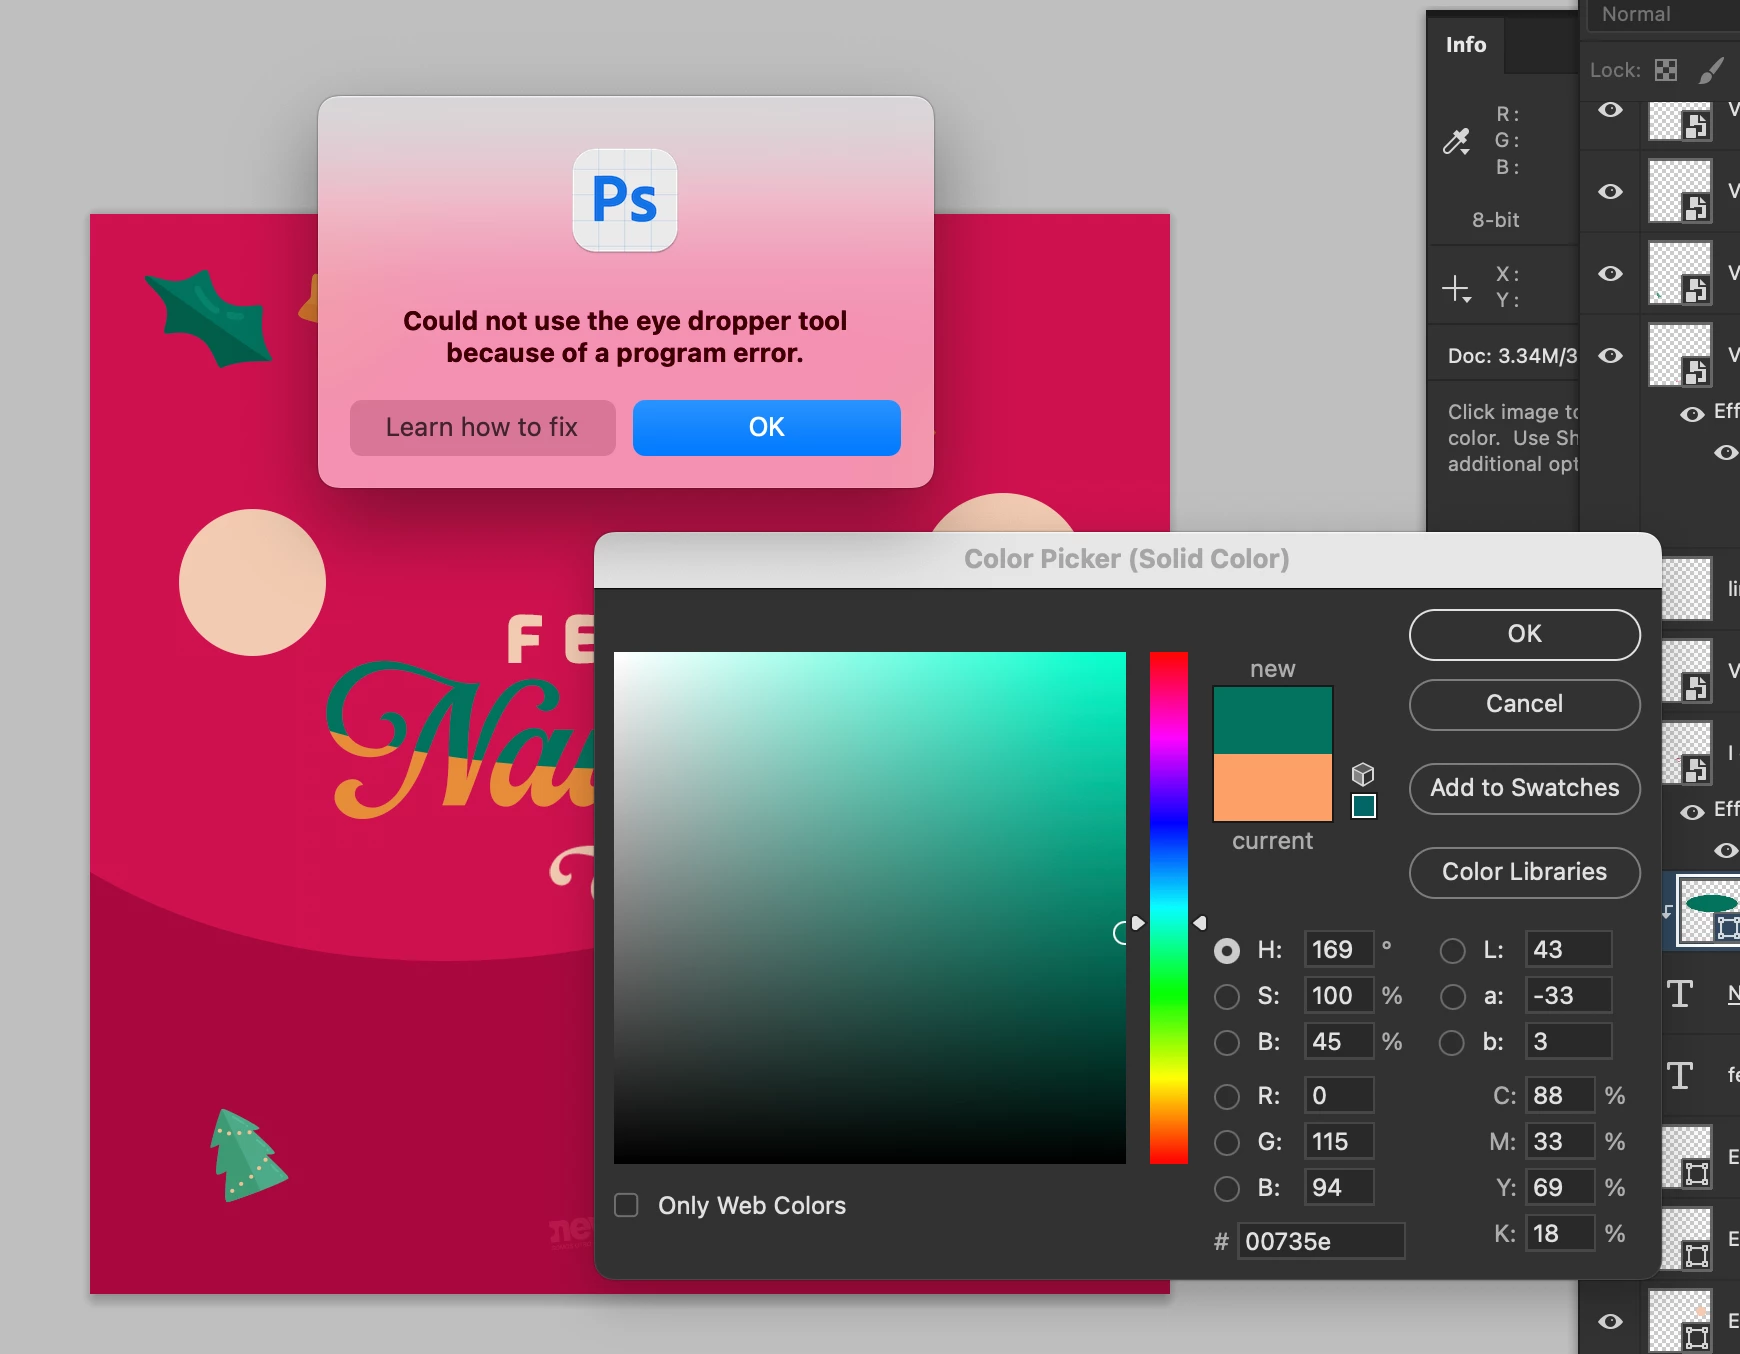Click the blue field showing 94
This screenshot has width=1740, height=1354.
tap(1338, 1188)
